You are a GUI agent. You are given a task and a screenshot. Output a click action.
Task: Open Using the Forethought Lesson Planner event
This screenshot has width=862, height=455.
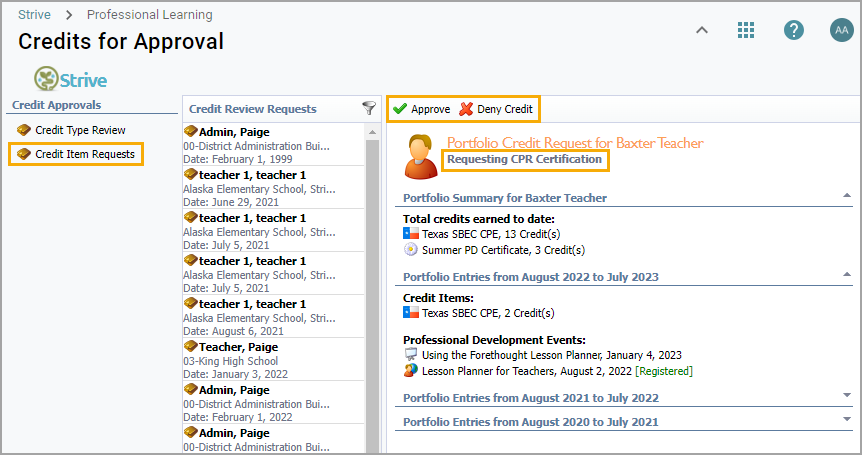(551, 355)
